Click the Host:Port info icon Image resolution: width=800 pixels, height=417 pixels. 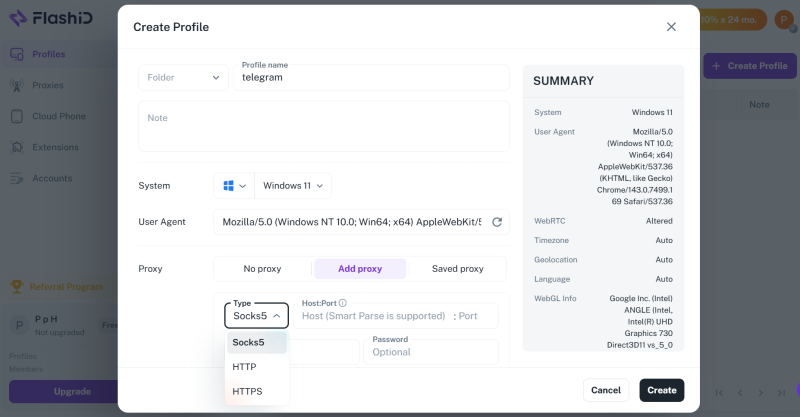(x=342, y=303)
